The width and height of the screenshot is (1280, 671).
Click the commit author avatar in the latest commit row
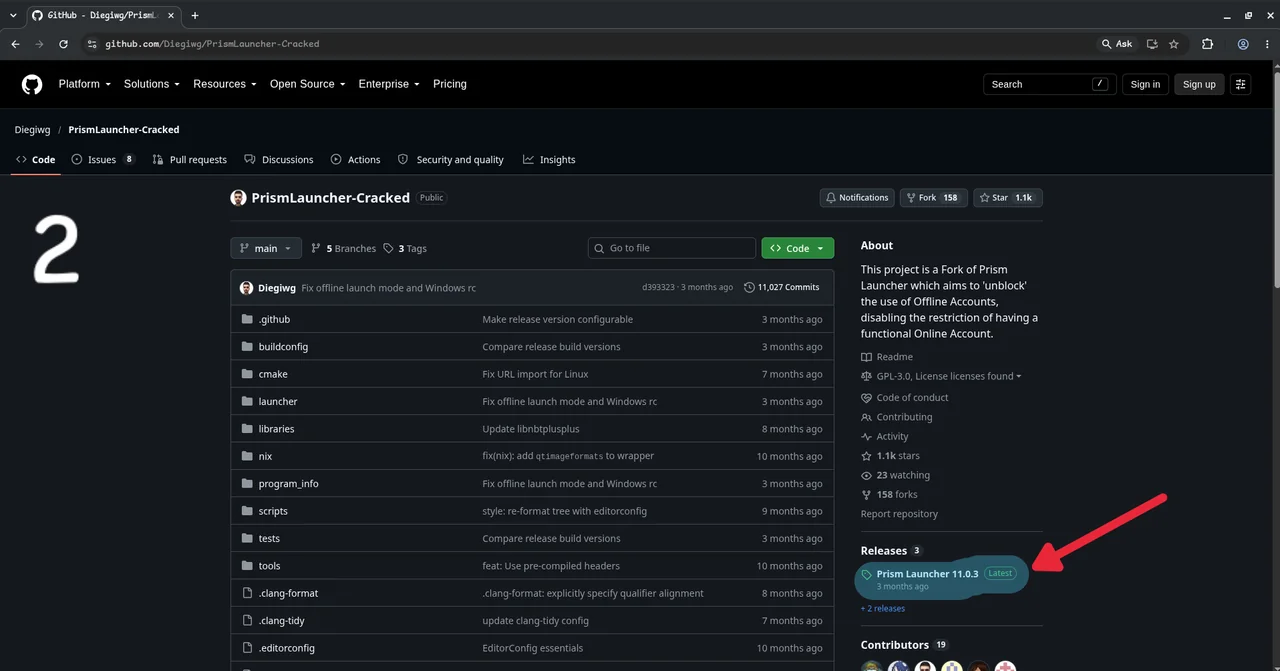(x=246, y=287)
